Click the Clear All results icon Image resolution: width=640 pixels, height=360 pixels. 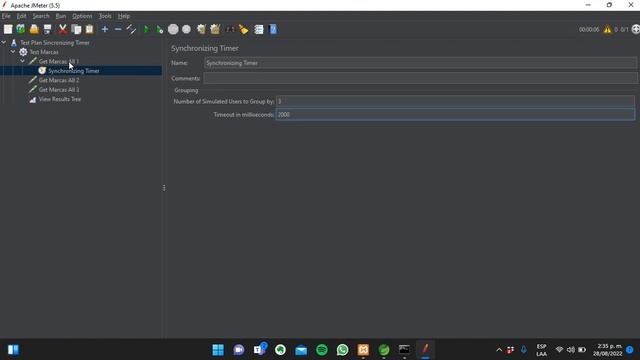coord(215,29)
